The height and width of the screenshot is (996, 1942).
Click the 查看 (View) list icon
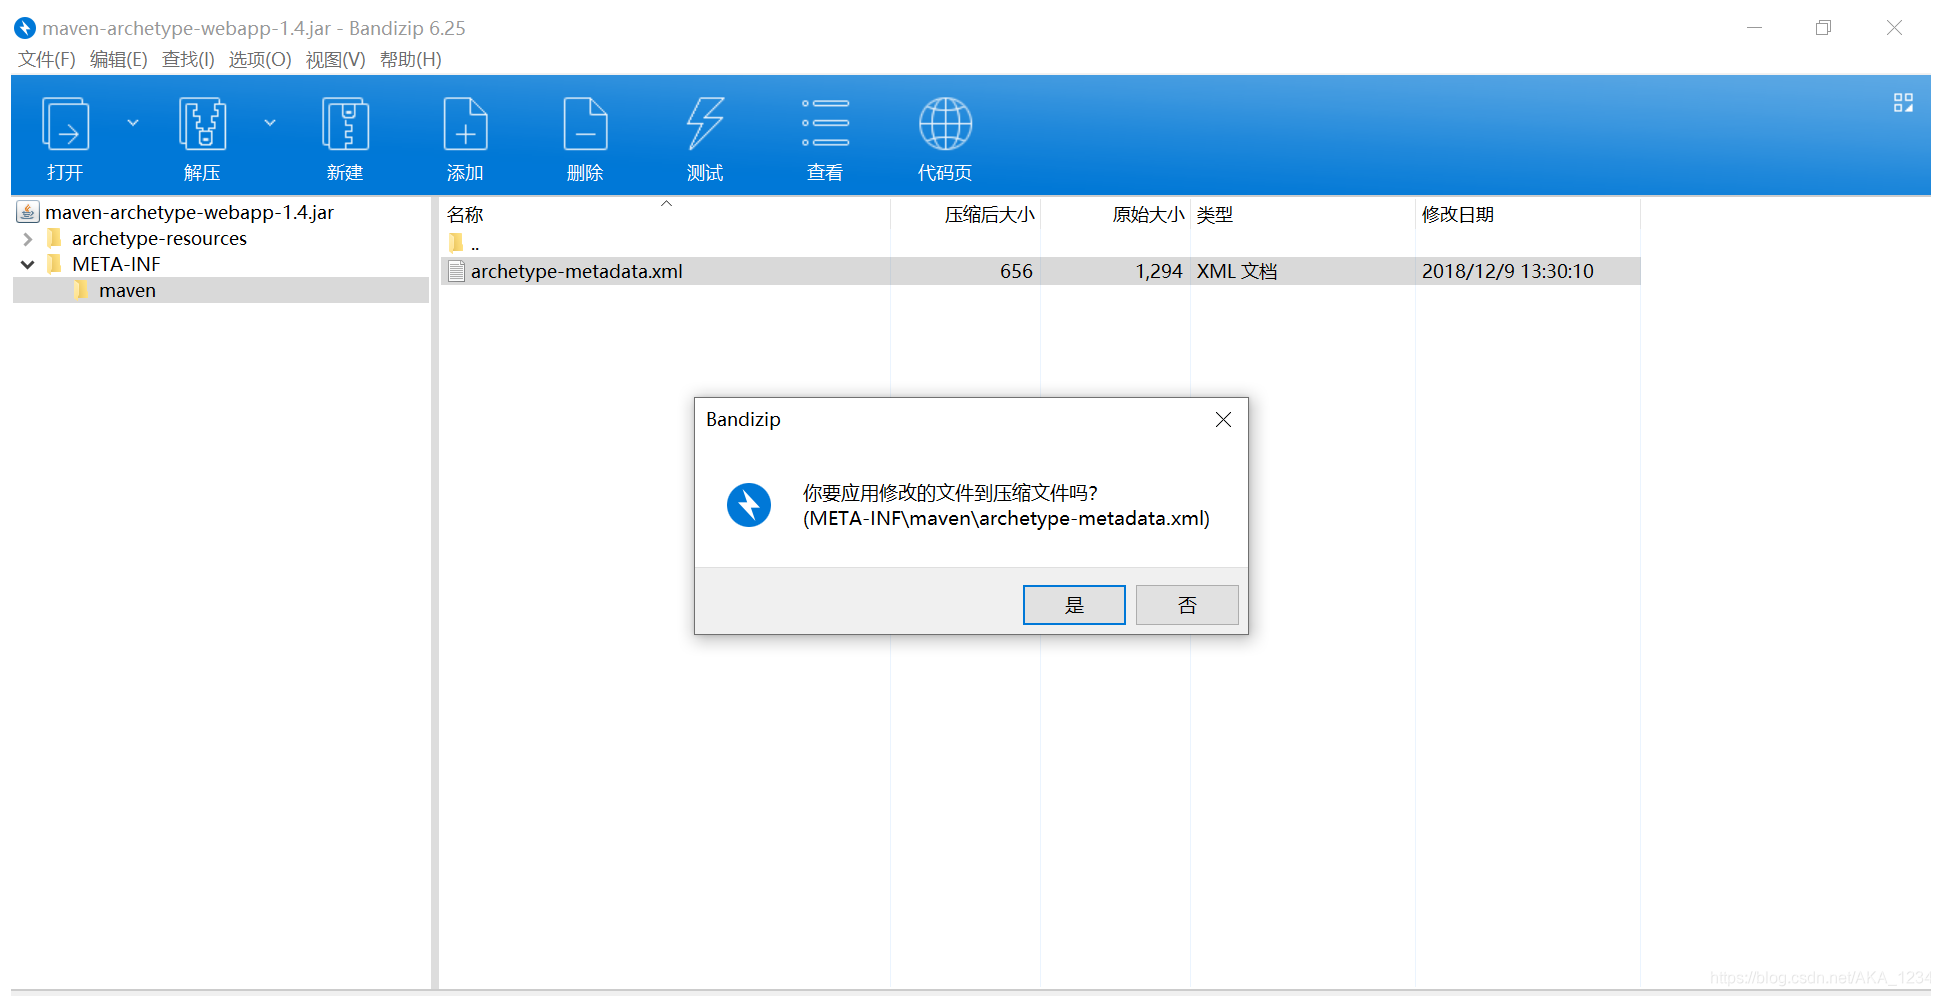[825, 124]
